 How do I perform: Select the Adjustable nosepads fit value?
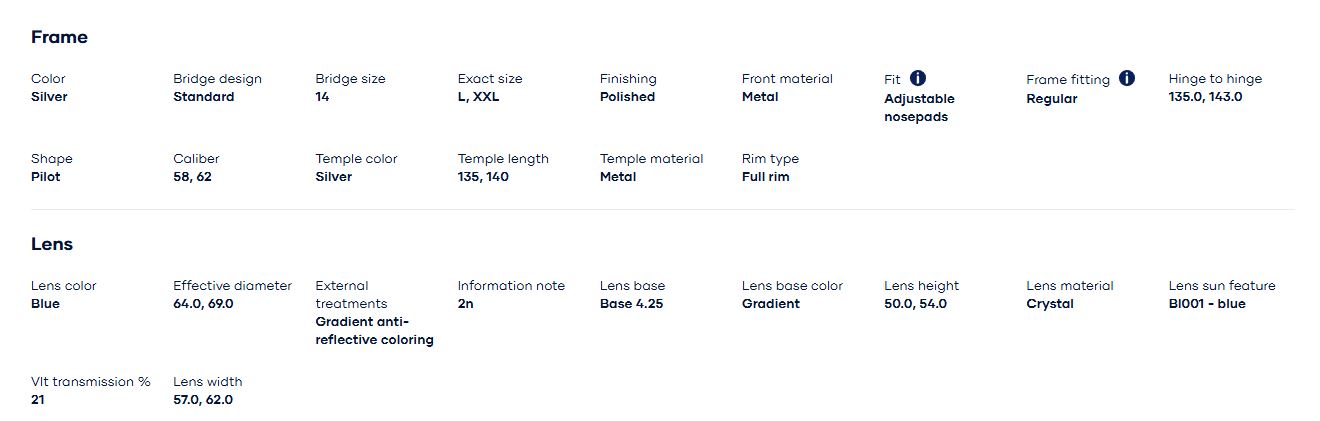[x=919, y=108]
